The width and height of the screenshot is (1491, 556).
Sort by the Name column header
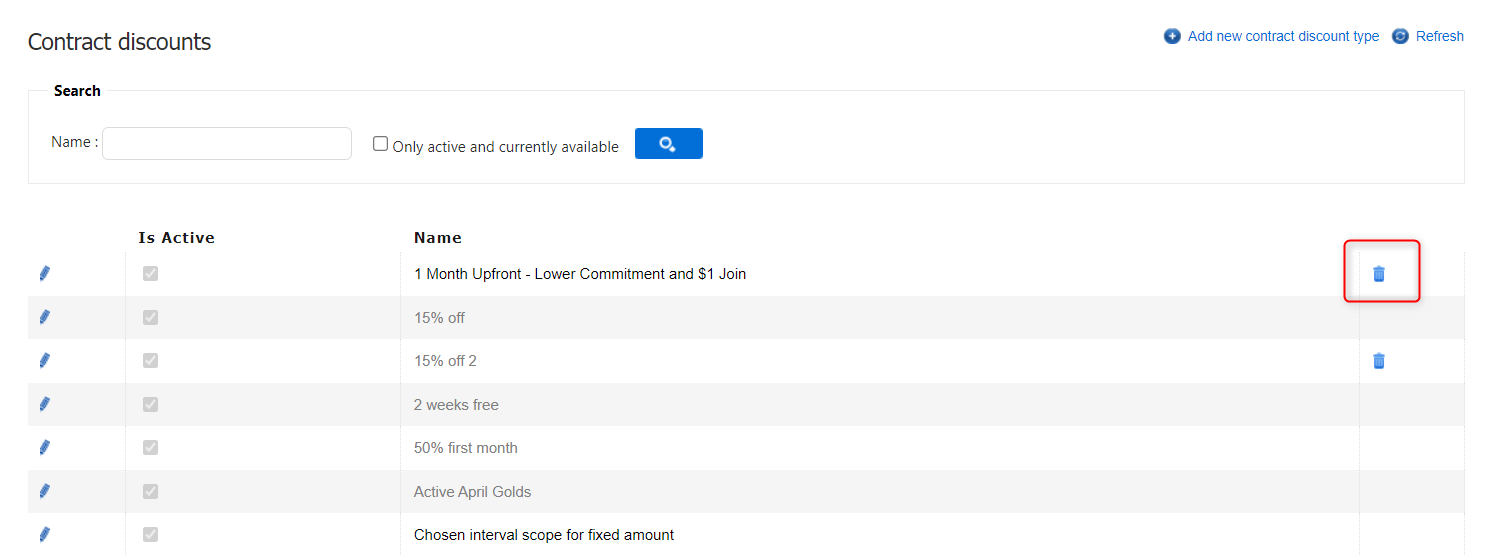point(438,238)
